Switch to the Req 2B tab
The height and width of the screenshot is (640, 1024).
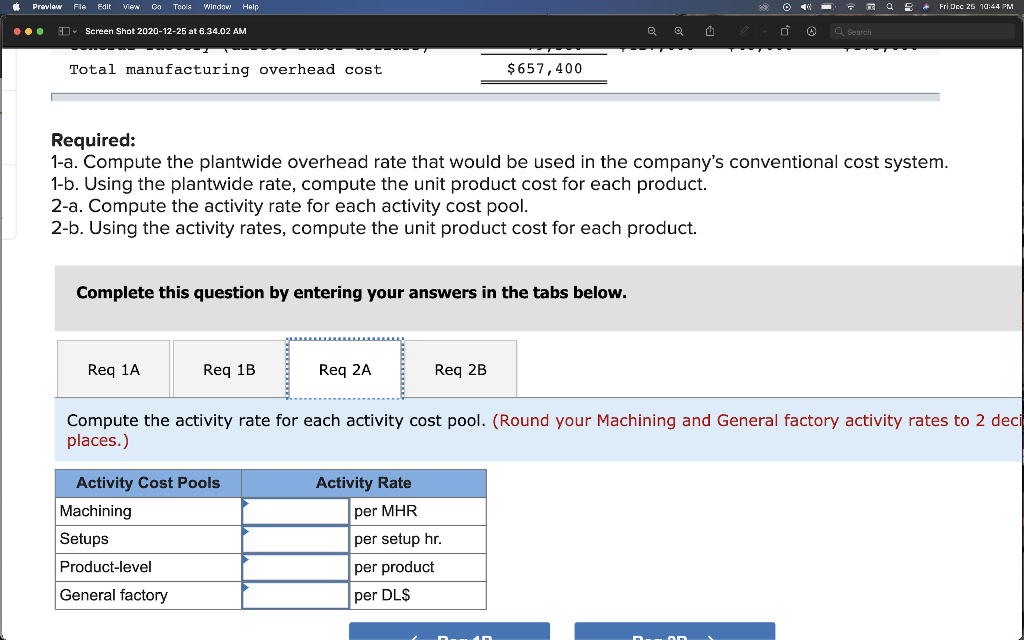460,369
